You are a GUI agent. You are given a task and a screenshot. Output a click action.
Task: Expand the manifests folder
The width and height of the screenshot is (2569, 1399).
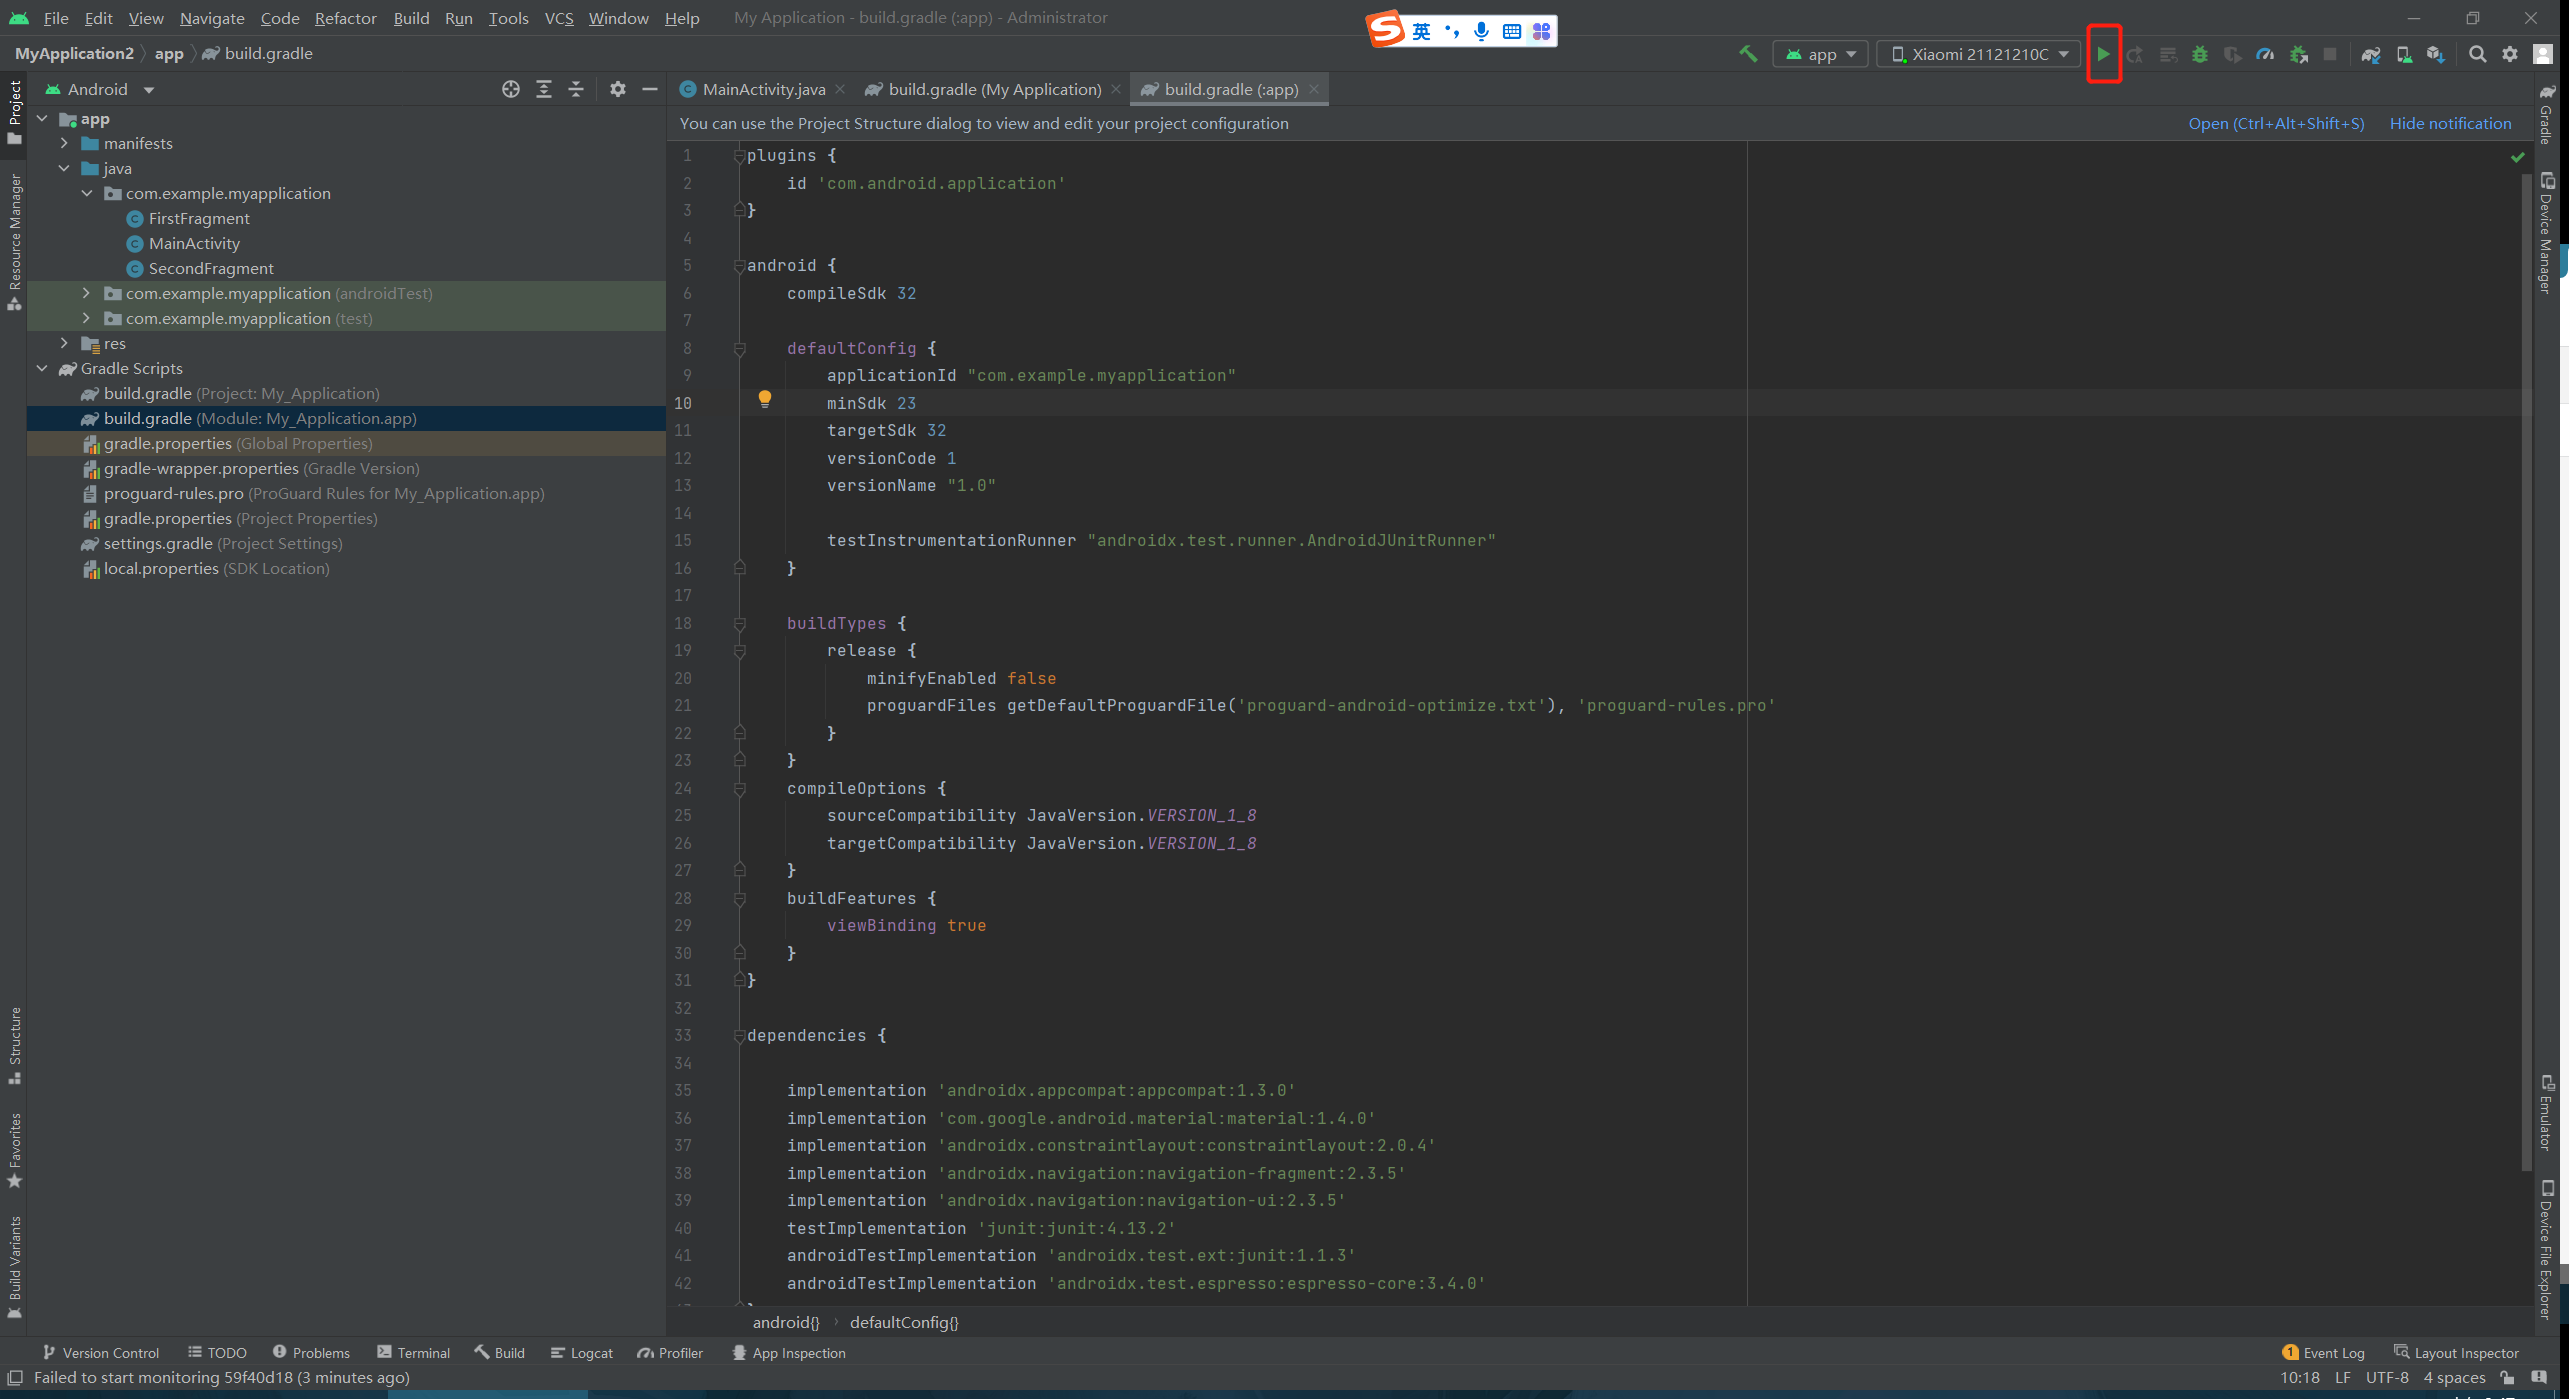[64, 144]
